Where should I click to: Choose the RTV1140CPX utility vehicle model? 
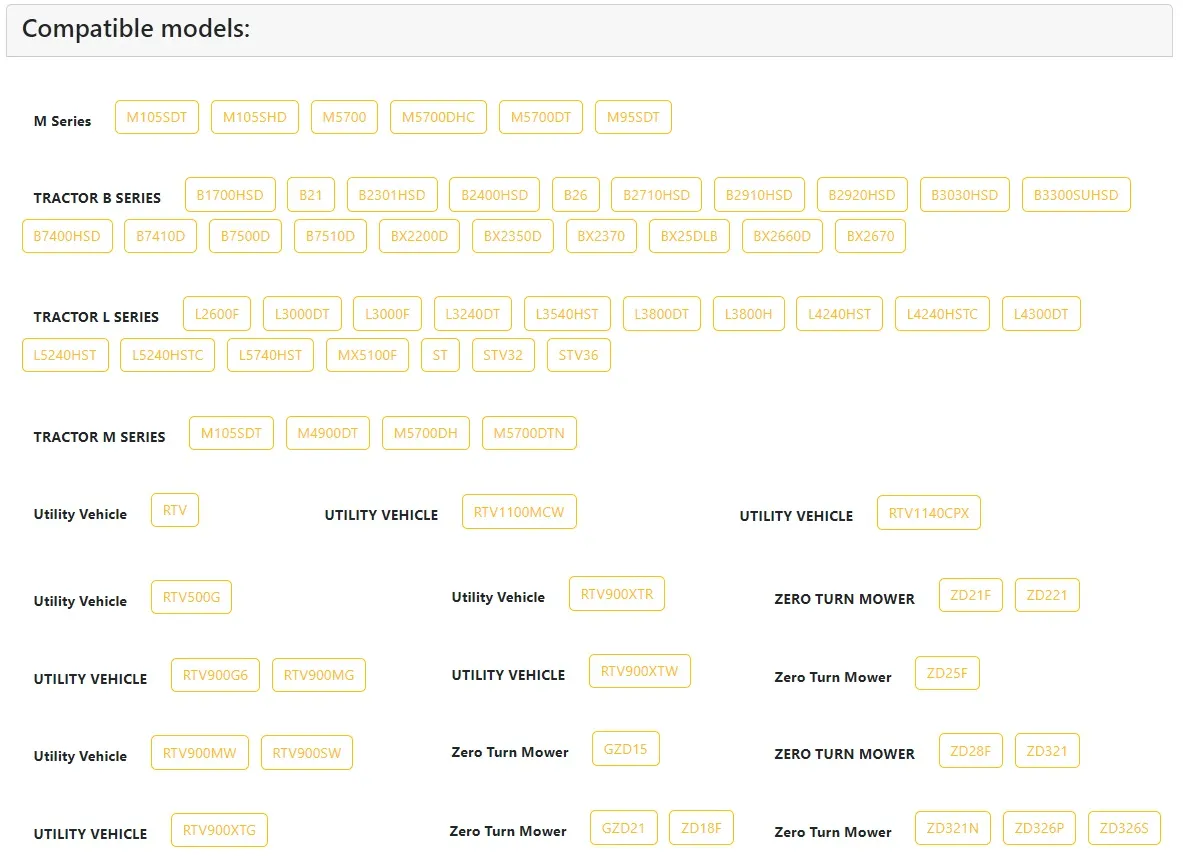coord(929,513)
